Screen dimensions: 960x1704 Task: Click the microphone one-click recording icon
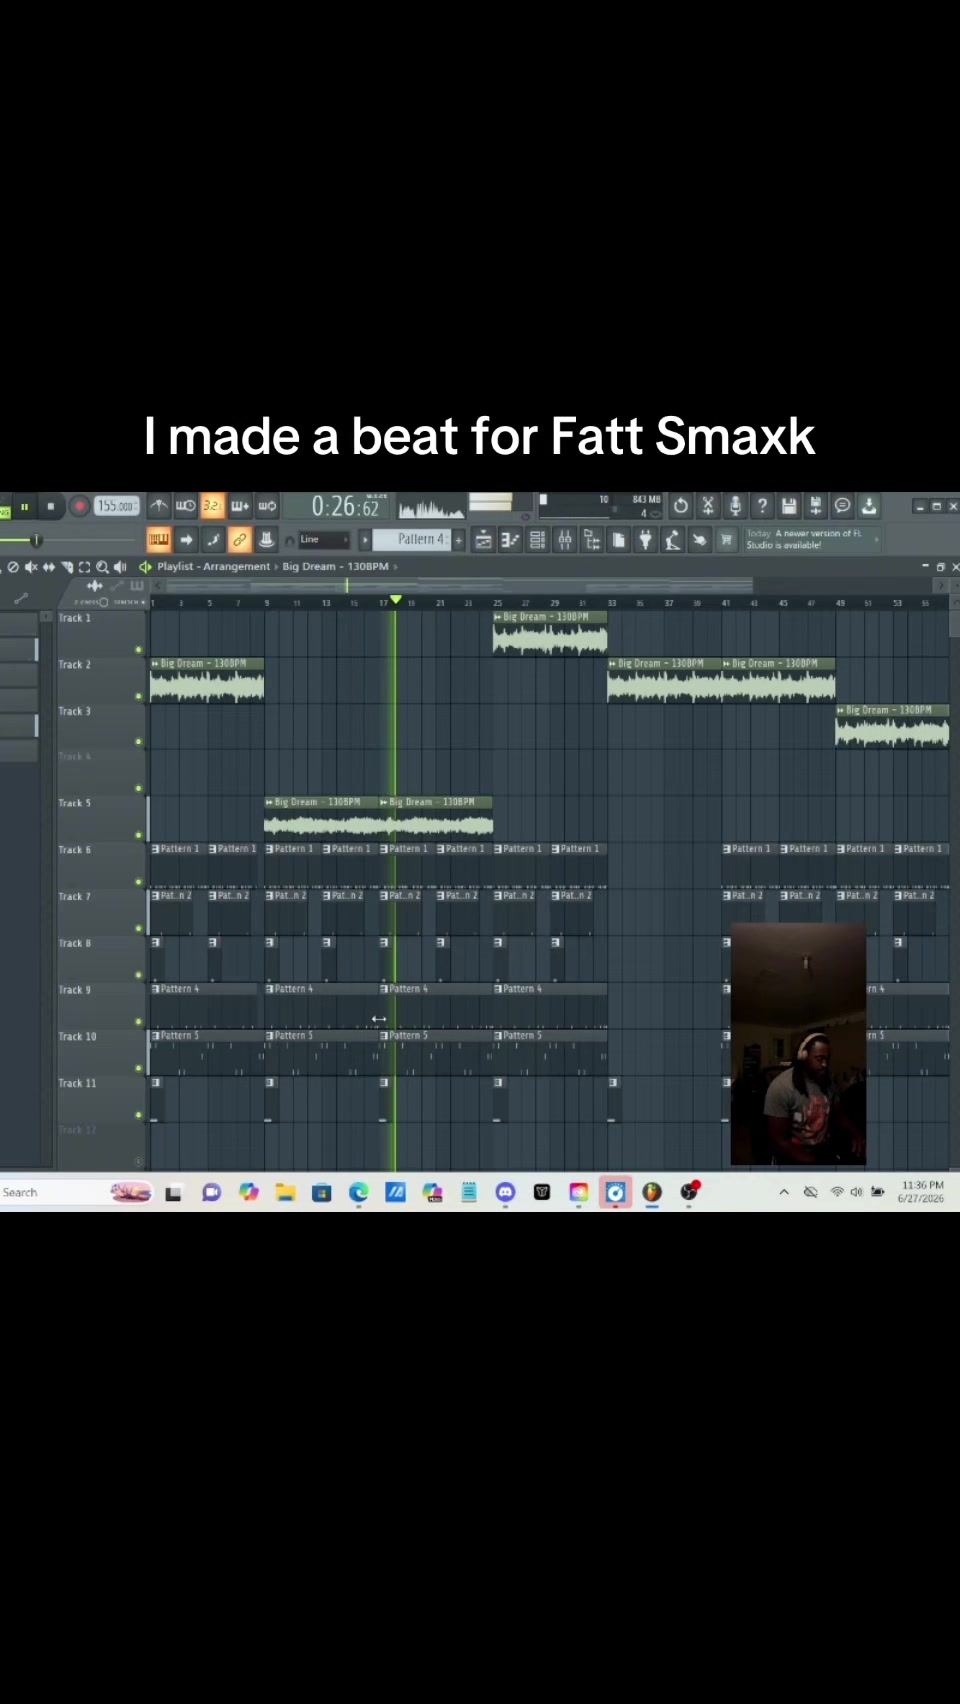pyautogui.click(x=735, y=506)
